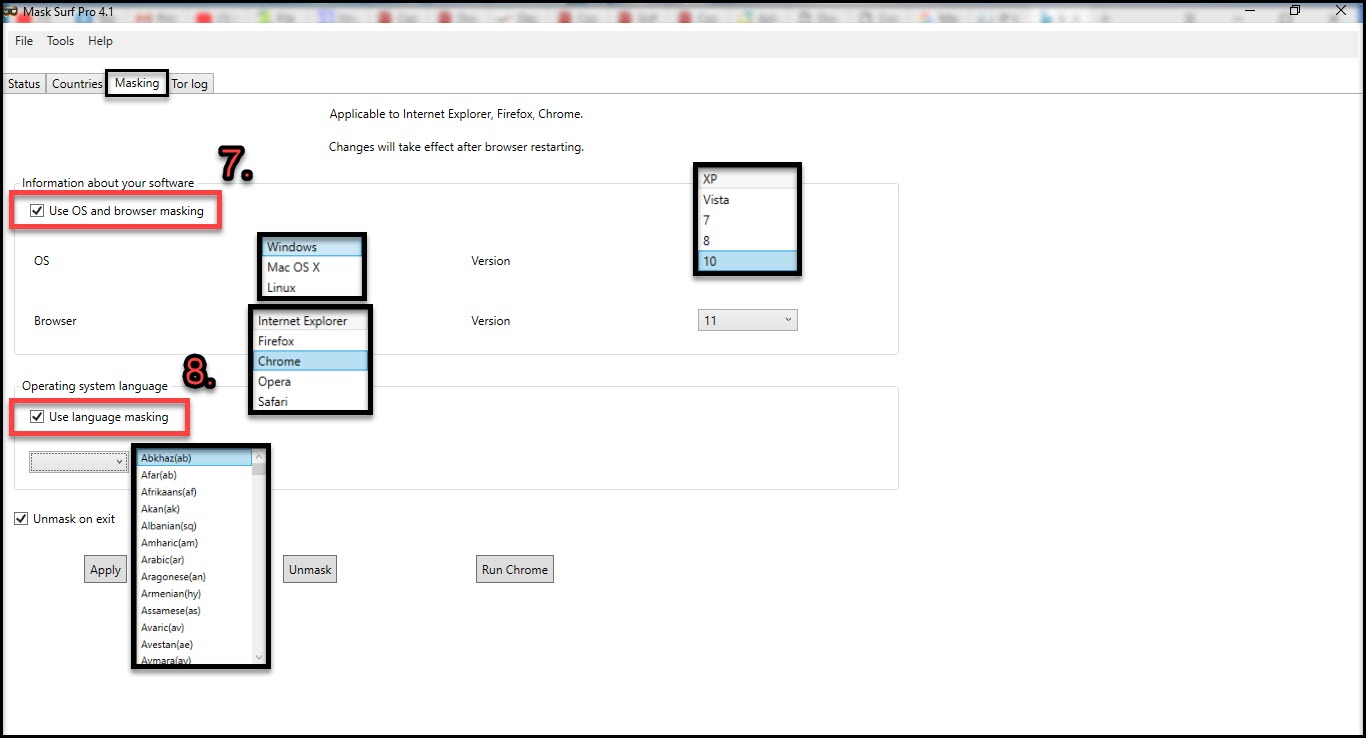Pick 10 in the OS version list
Image resolution: width=1366 pixels, height=738 pixels.
(x=747, y=261)
